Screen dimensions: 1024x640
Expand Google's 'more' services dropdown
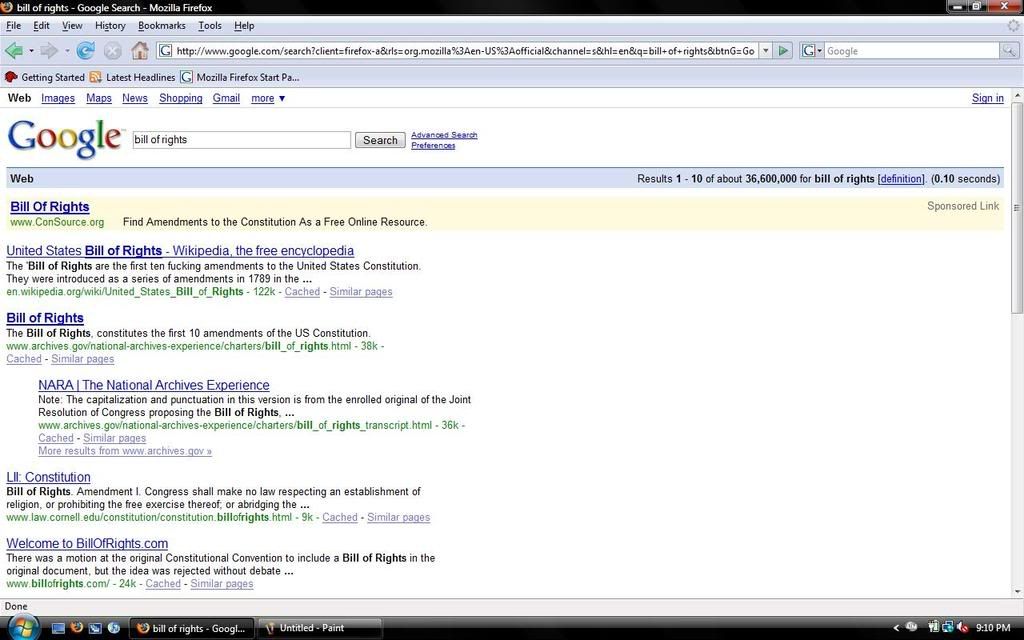tap(268, 98)
